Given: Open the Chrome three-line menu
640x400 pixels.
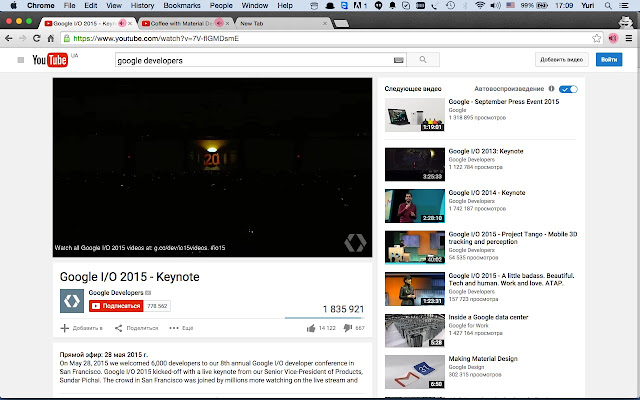Looking at the screenshot, I should 629,38.
